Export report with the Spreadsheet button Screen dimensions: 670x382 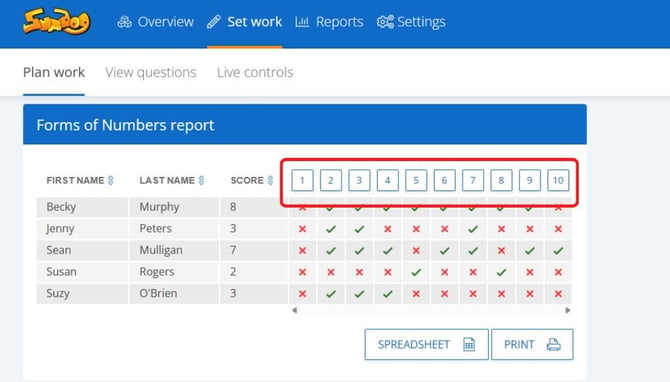pos(426,344)
